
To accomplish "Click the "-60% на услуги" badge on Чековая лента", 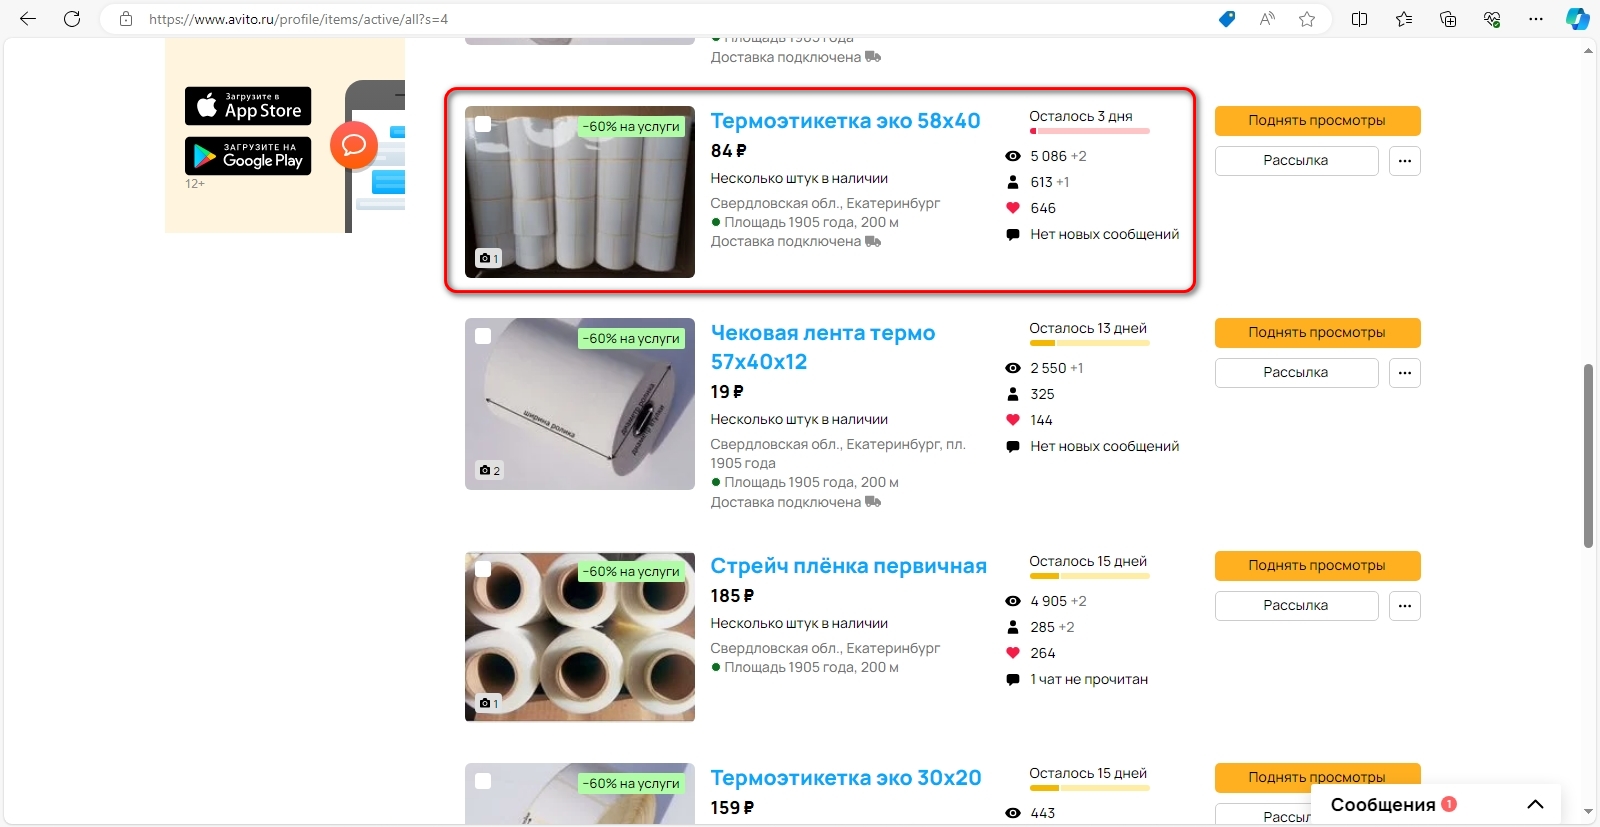I will pyautogui.click(x=632, y=339).
